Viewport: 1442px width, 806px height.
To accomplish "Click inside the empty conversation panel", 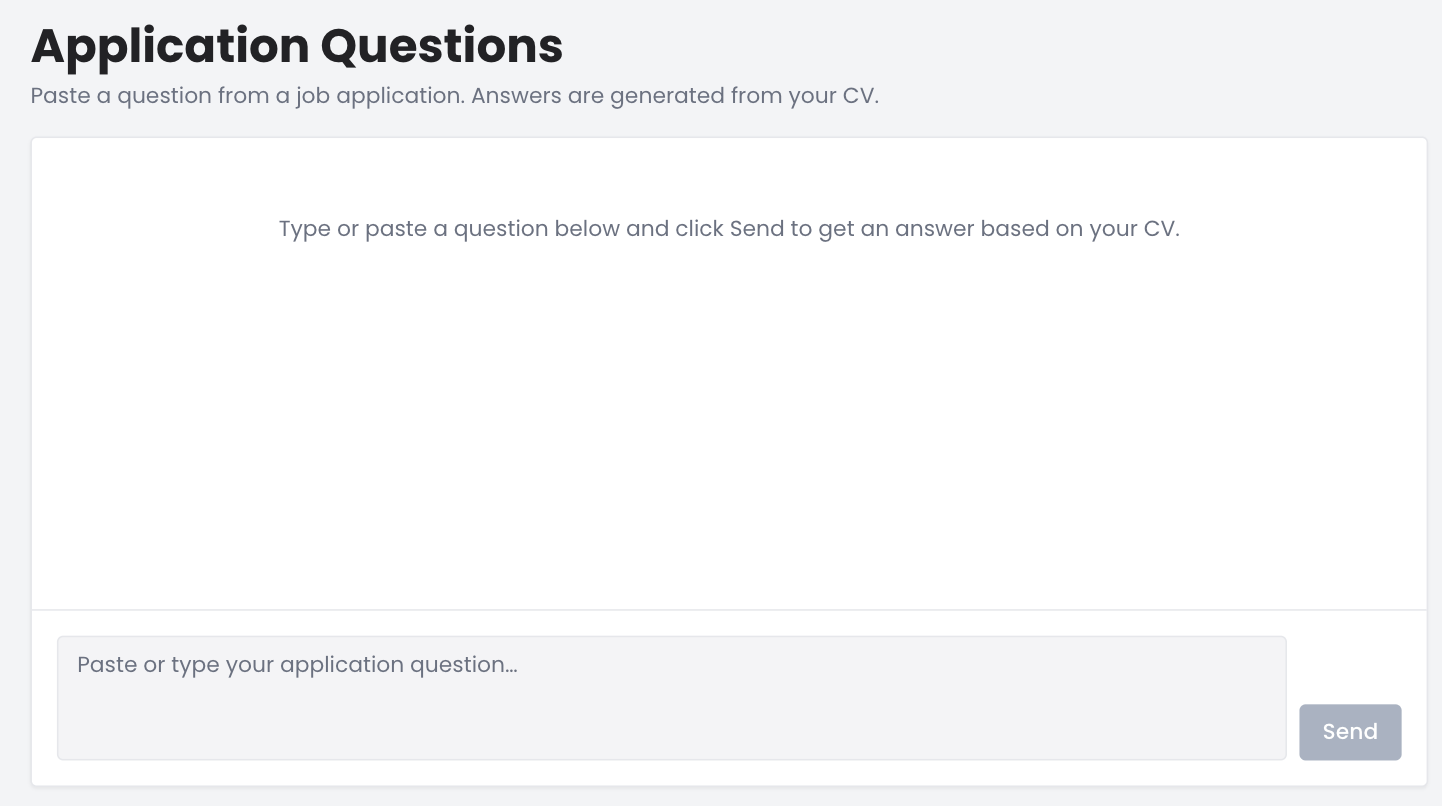I will point(728,400).
